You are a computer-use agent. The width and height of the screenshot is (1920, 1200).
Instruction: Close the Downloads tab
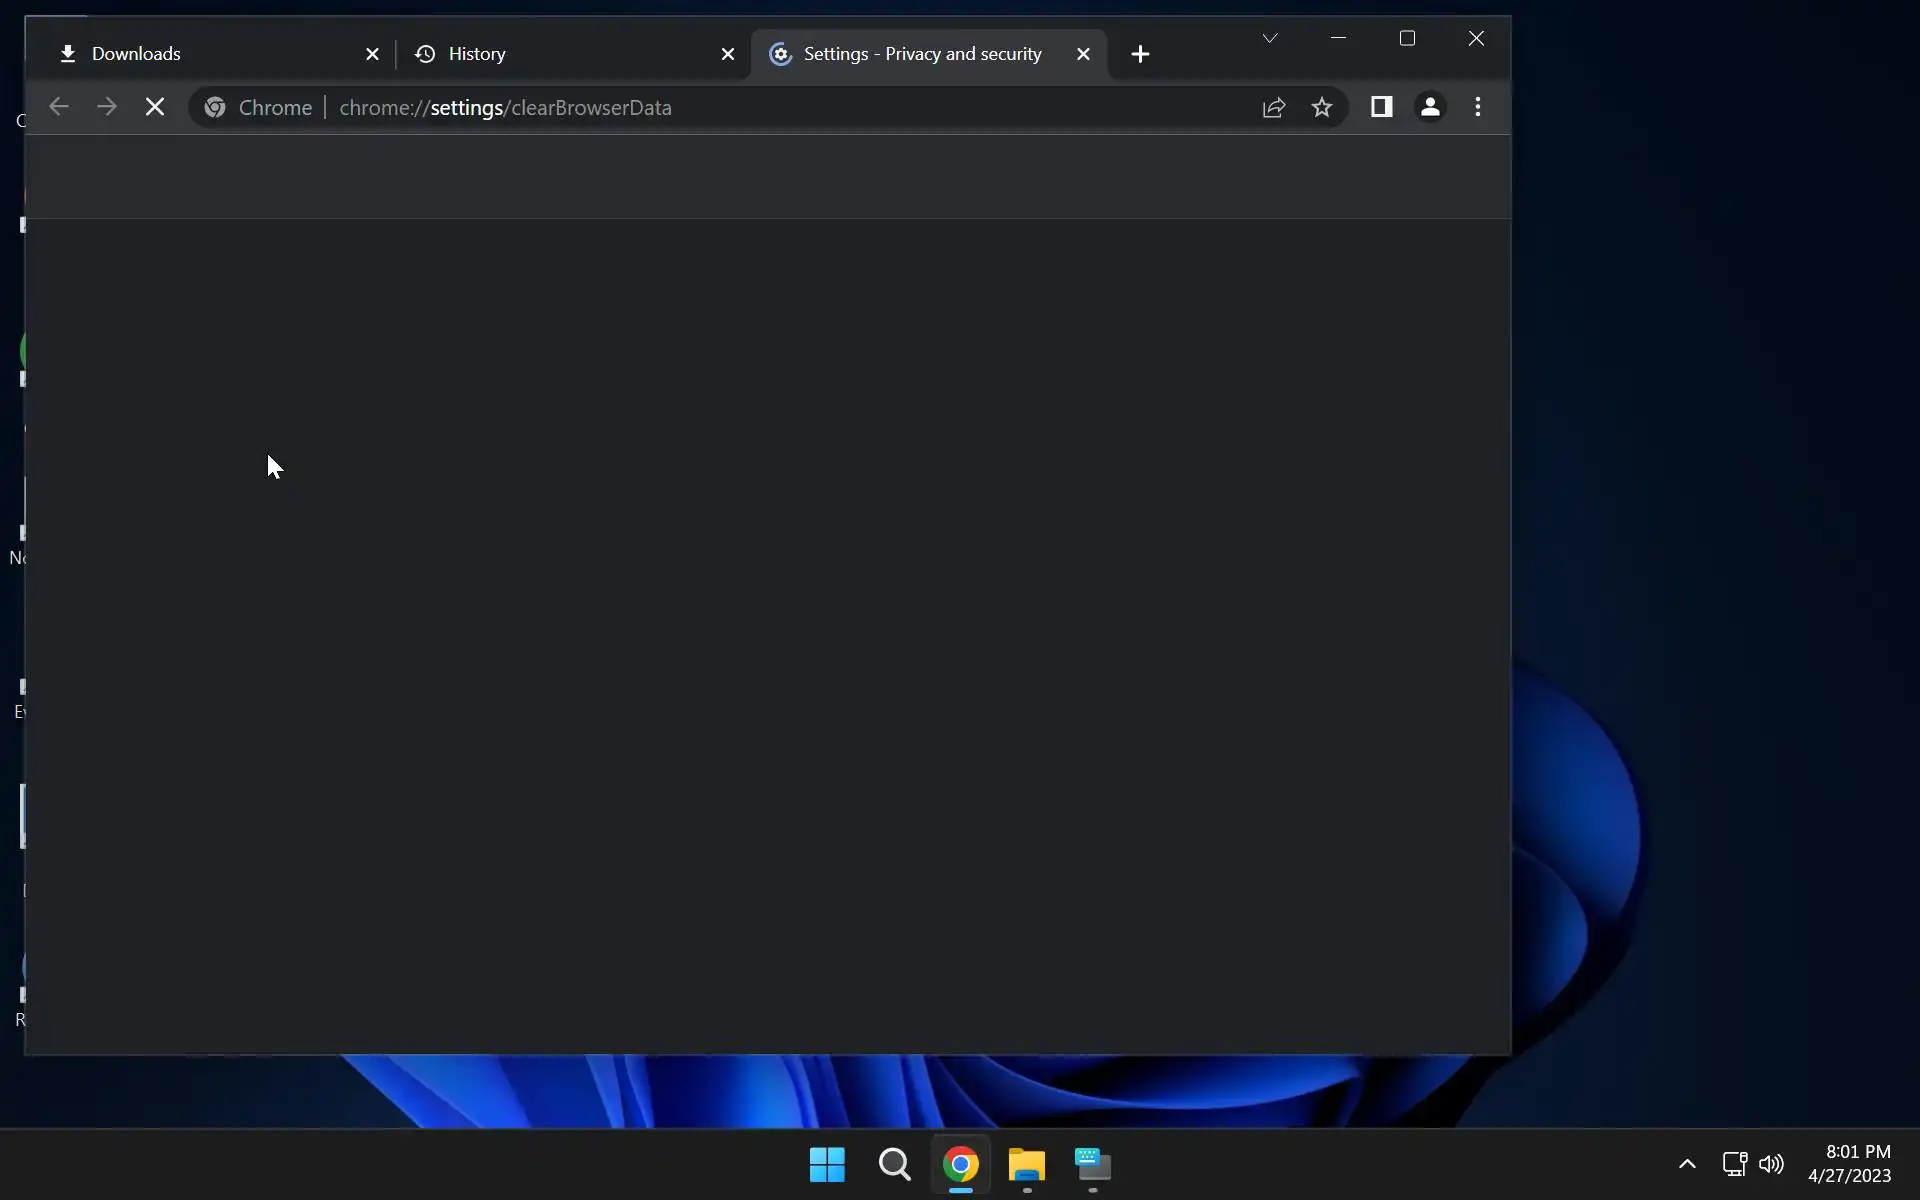(372, 54)
